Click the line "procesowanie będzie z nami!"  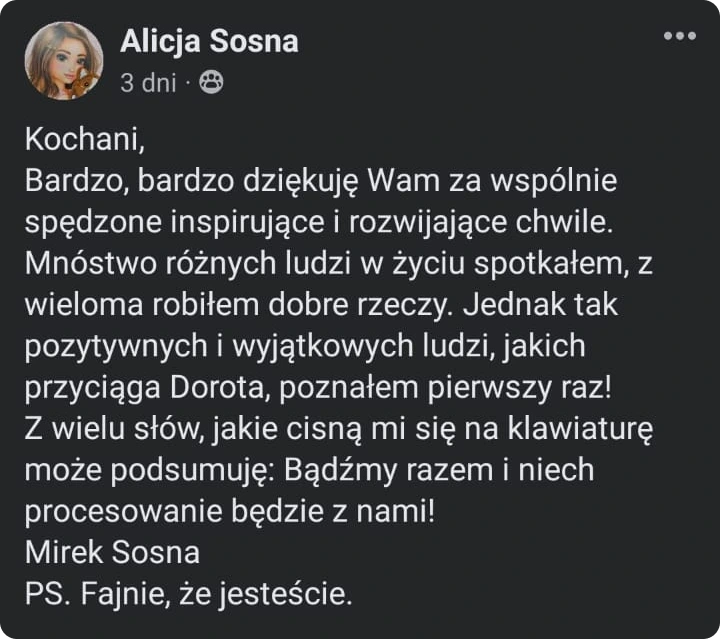pos(230,510)
